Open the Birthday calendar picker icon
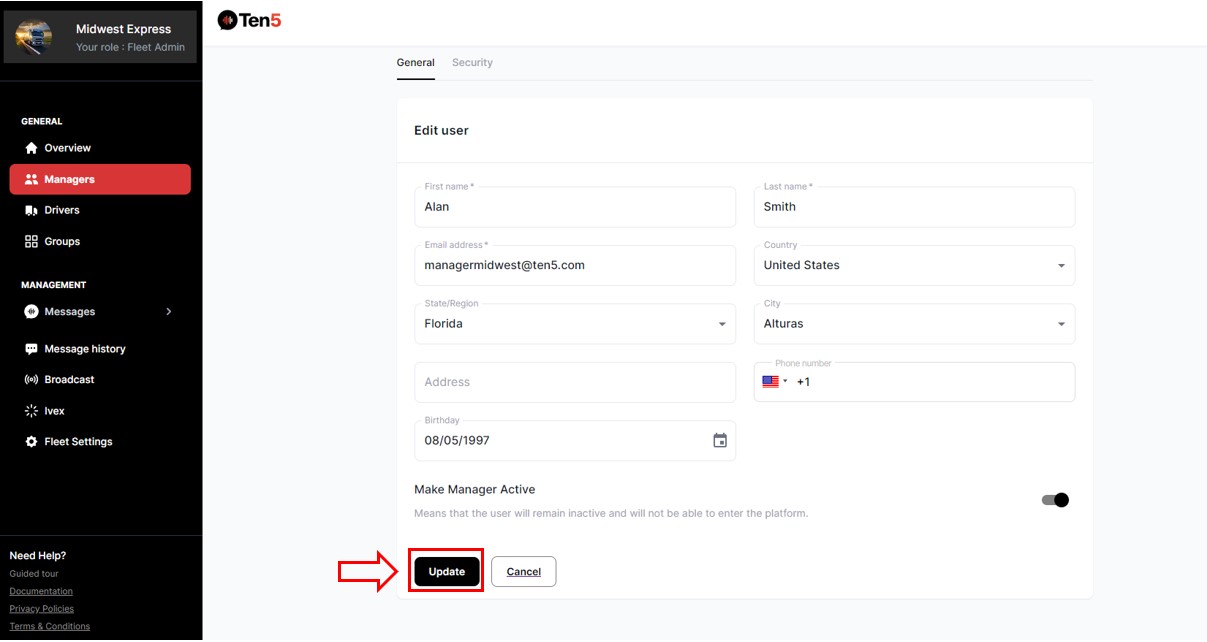The image size is (1207, 642). (x=719, y=441)
